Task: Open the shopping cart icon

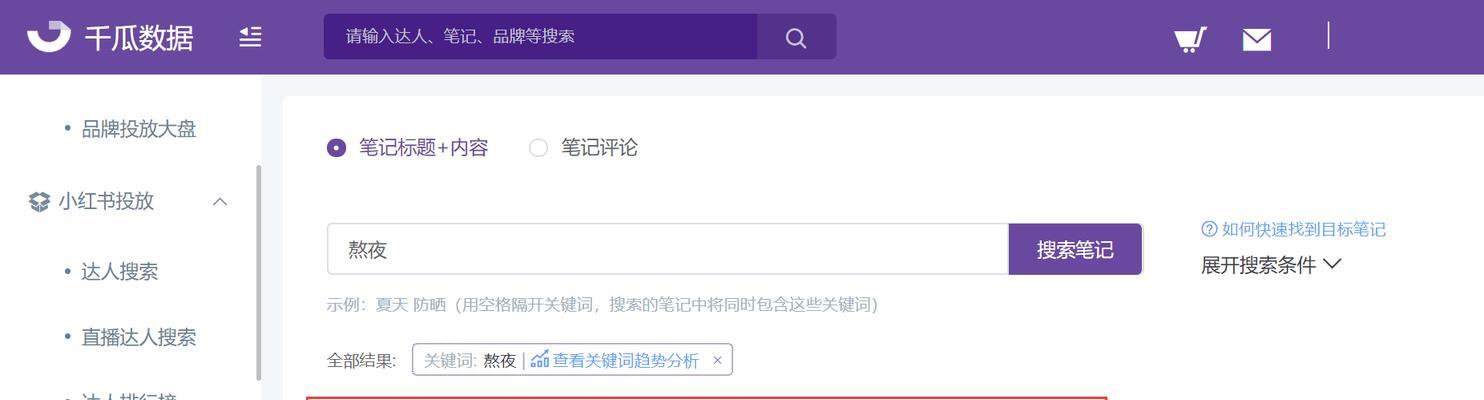Action: tap(1190, 39)
